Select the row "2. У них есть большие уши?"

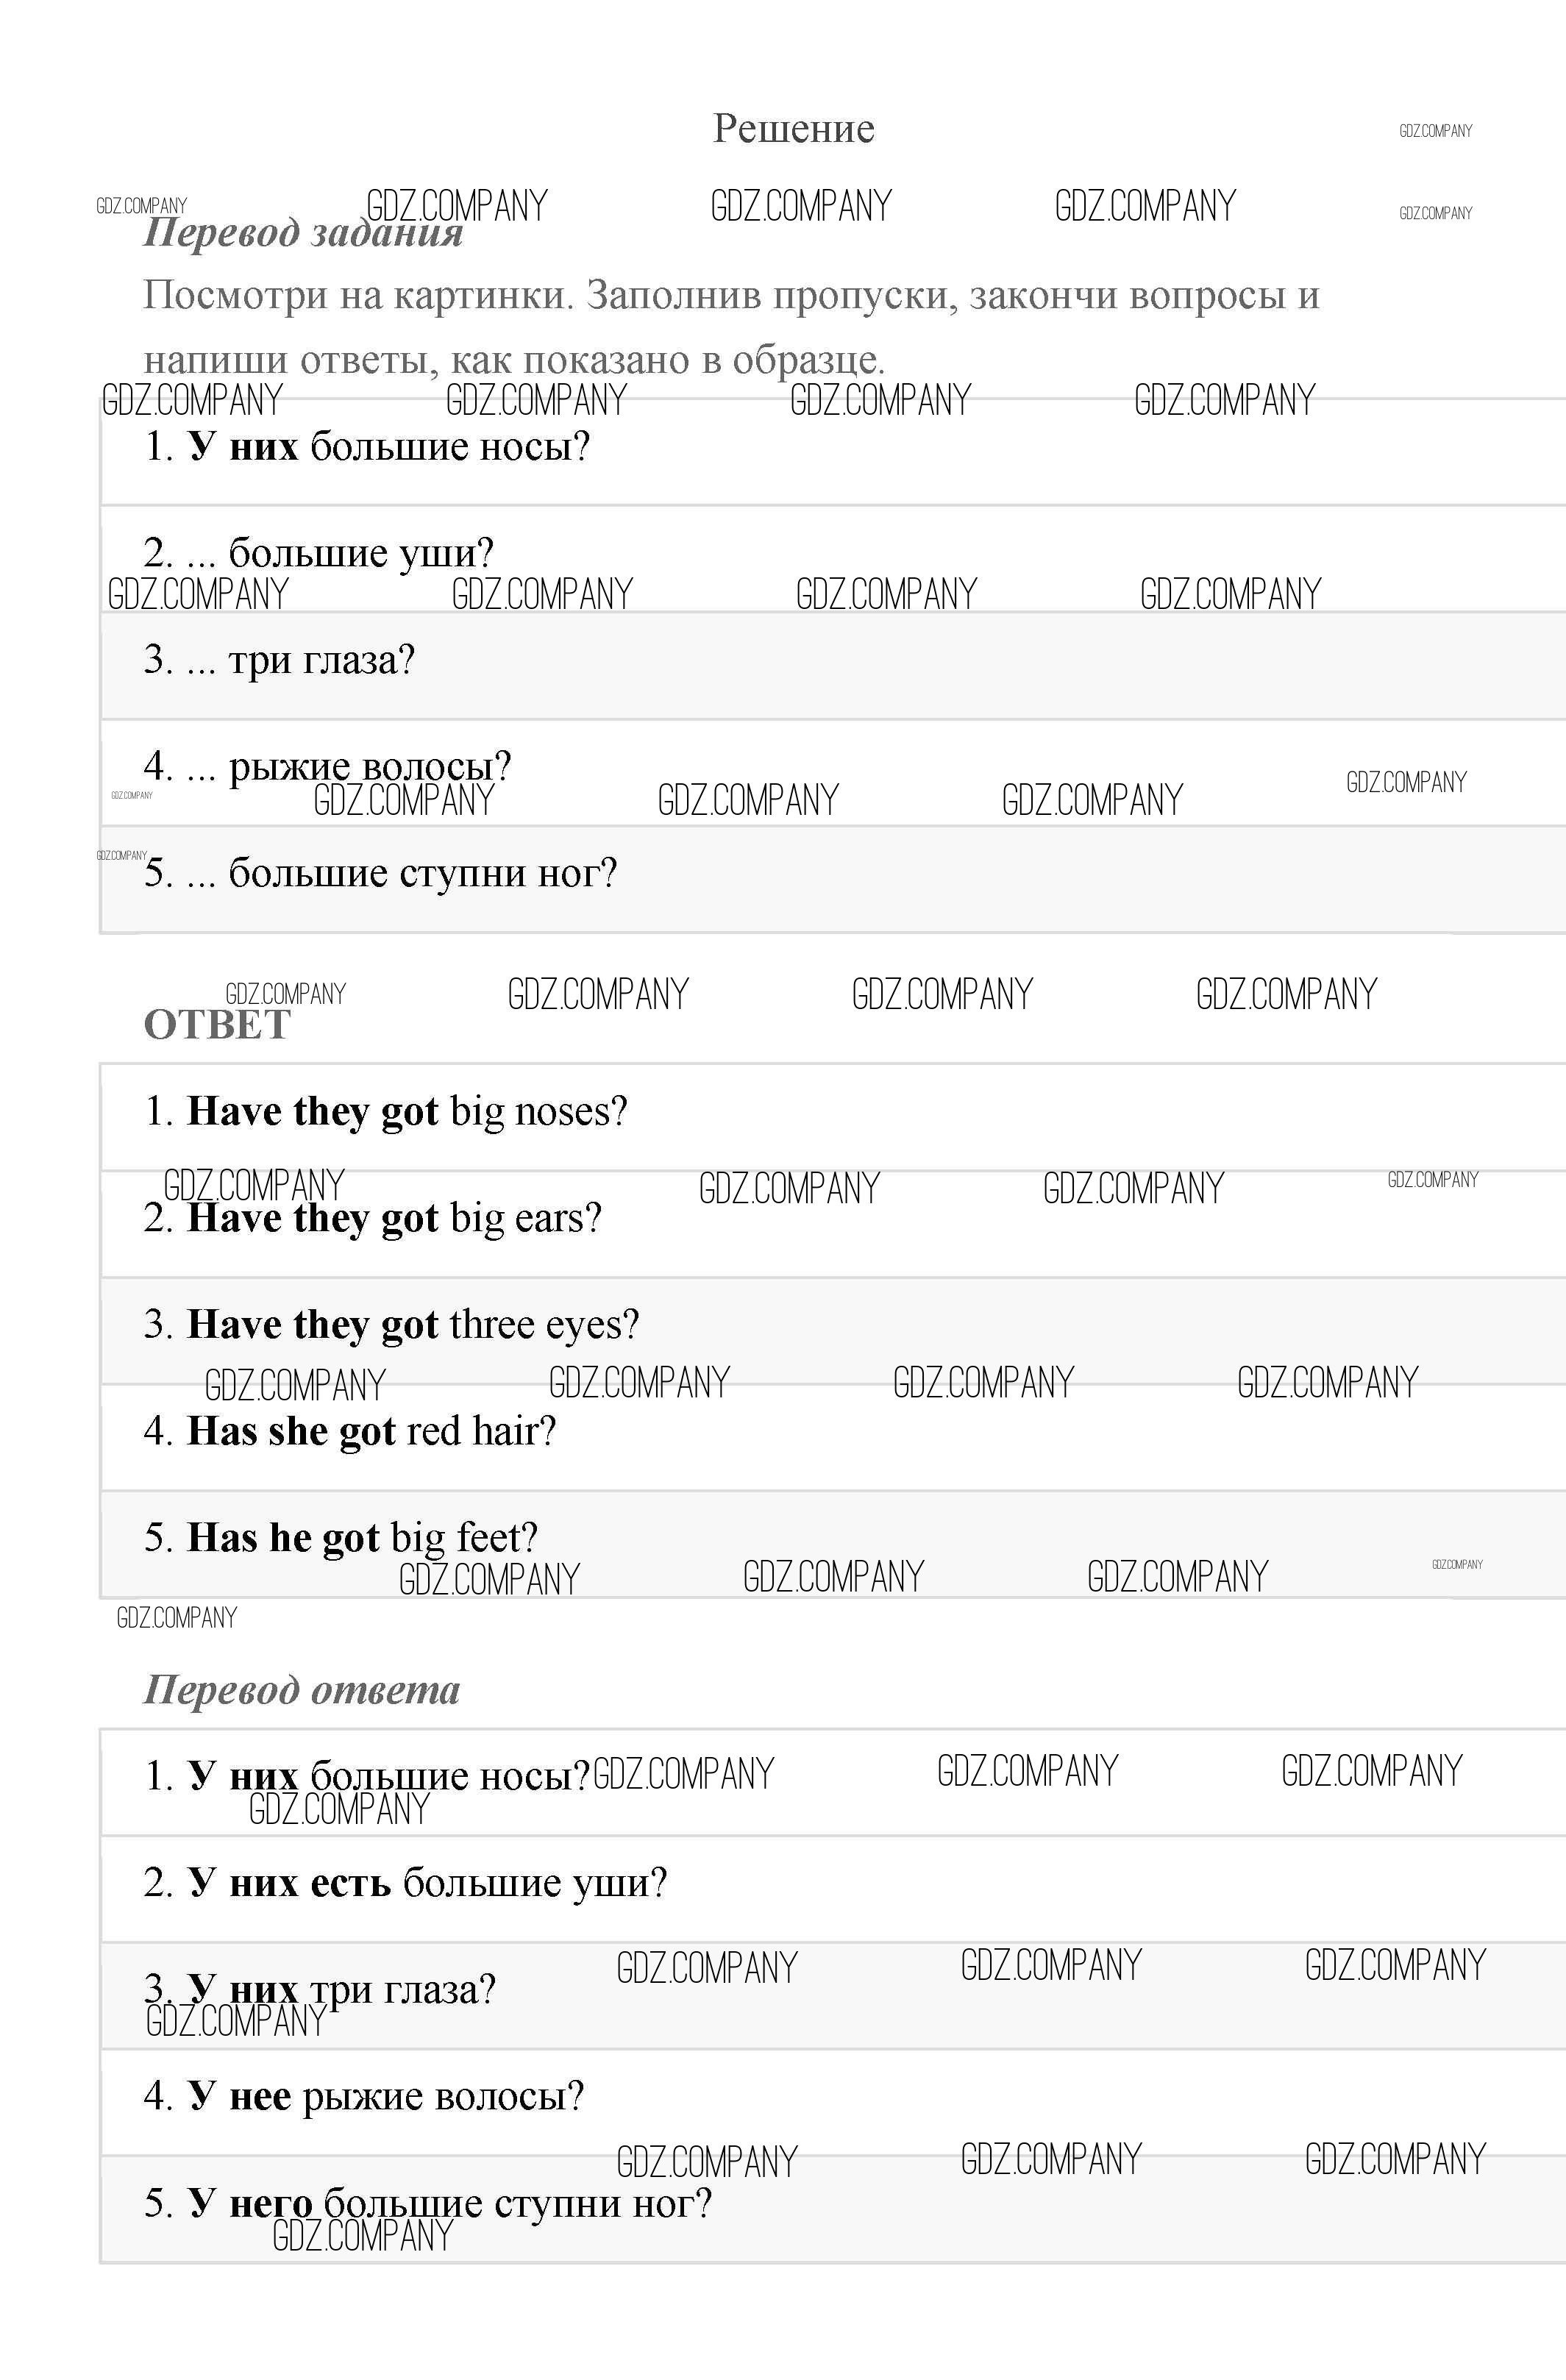[x=405, y=1883]
